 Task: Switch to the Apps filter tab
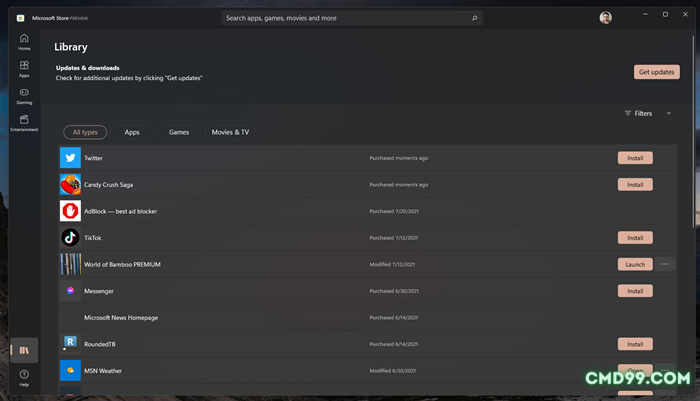pos(132,132)
